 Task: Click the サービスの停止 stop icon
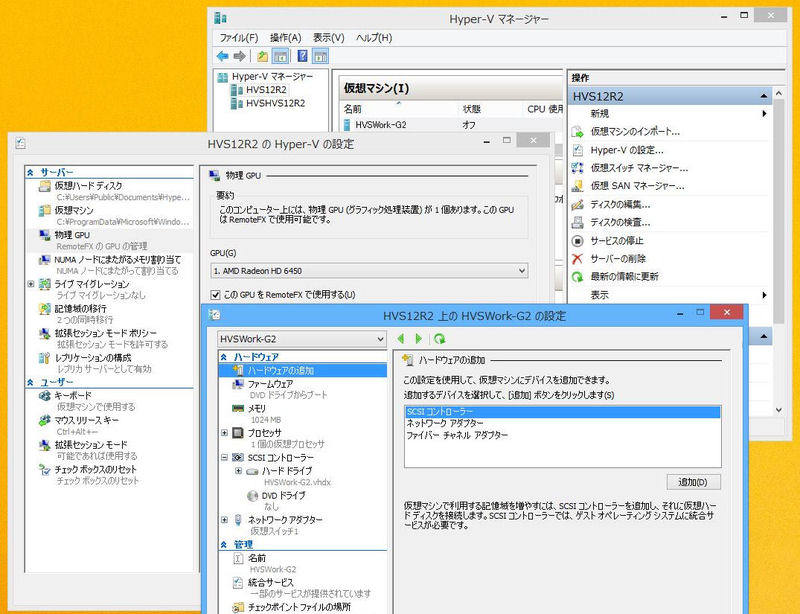coord(577,240)
